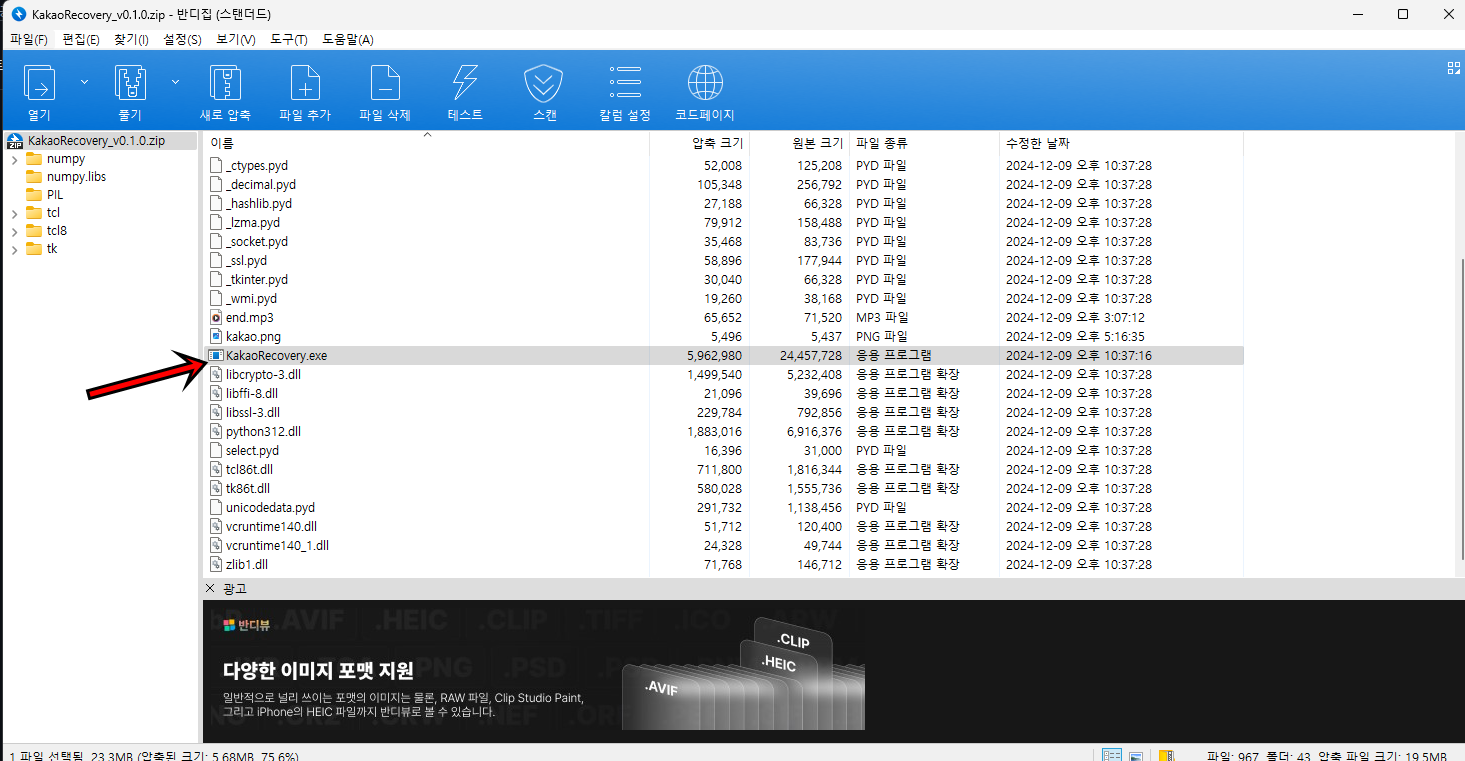Expand the numpy folder in tree
Screen dimensions: 1465x761
[x=14, y=160]
